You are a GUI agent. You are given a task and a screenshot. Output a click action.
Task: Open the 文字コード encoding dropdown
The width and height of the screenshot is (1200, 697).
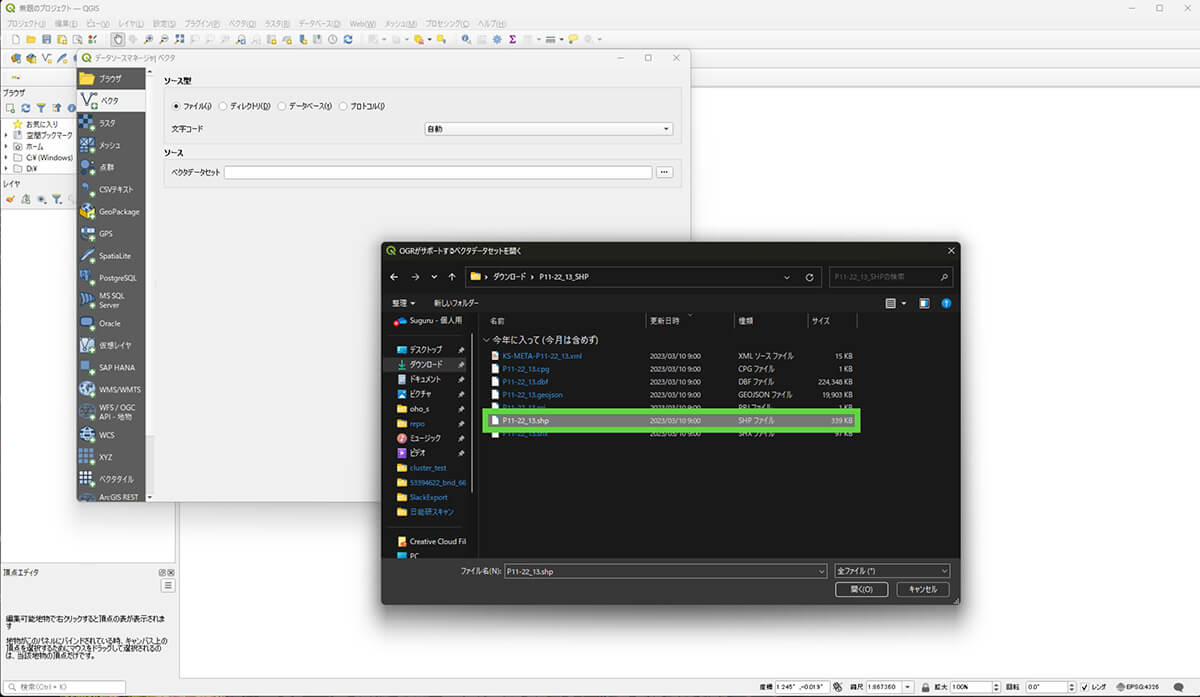548,129
